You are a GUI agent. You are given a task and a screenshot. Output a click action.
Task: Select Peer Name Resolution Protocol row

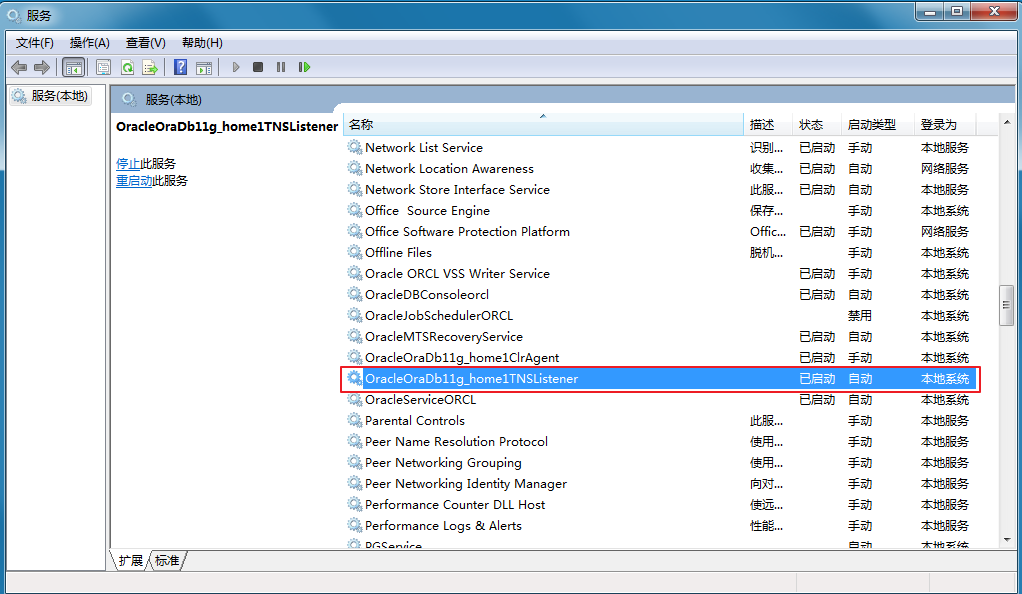pyautogui.click(x=660, y=441)
